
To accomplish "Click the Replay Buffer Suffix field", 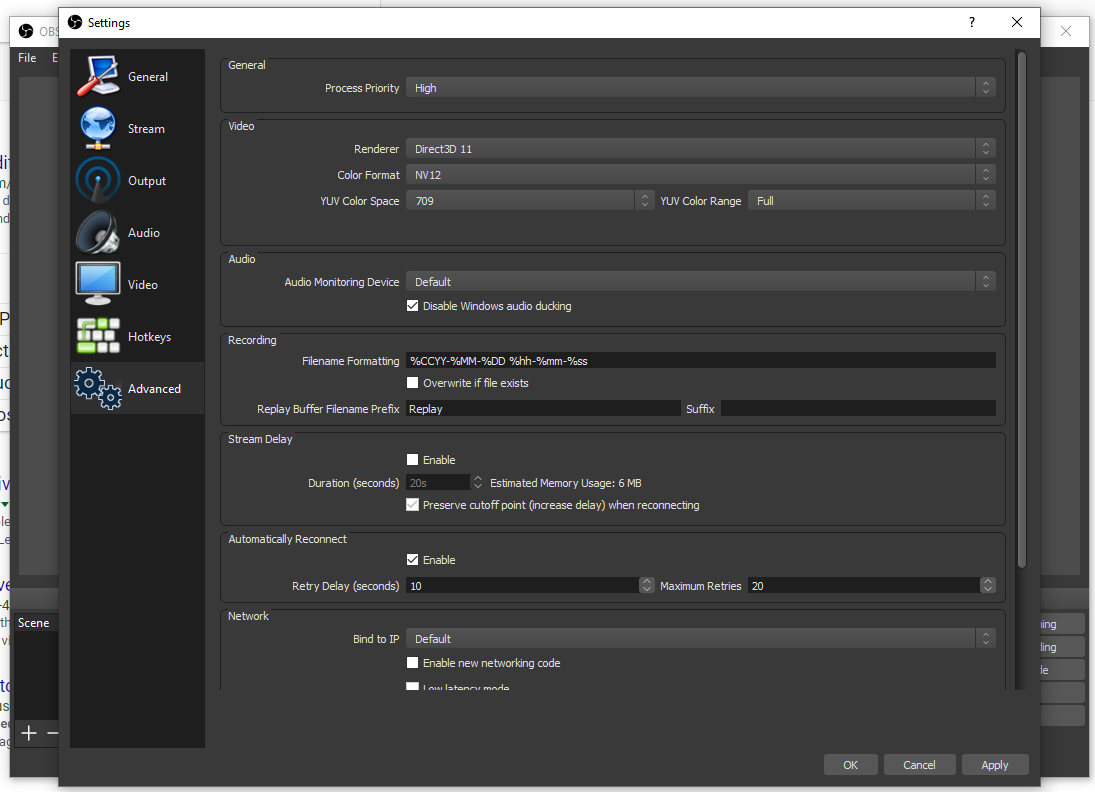I will [x=858, y=409].
